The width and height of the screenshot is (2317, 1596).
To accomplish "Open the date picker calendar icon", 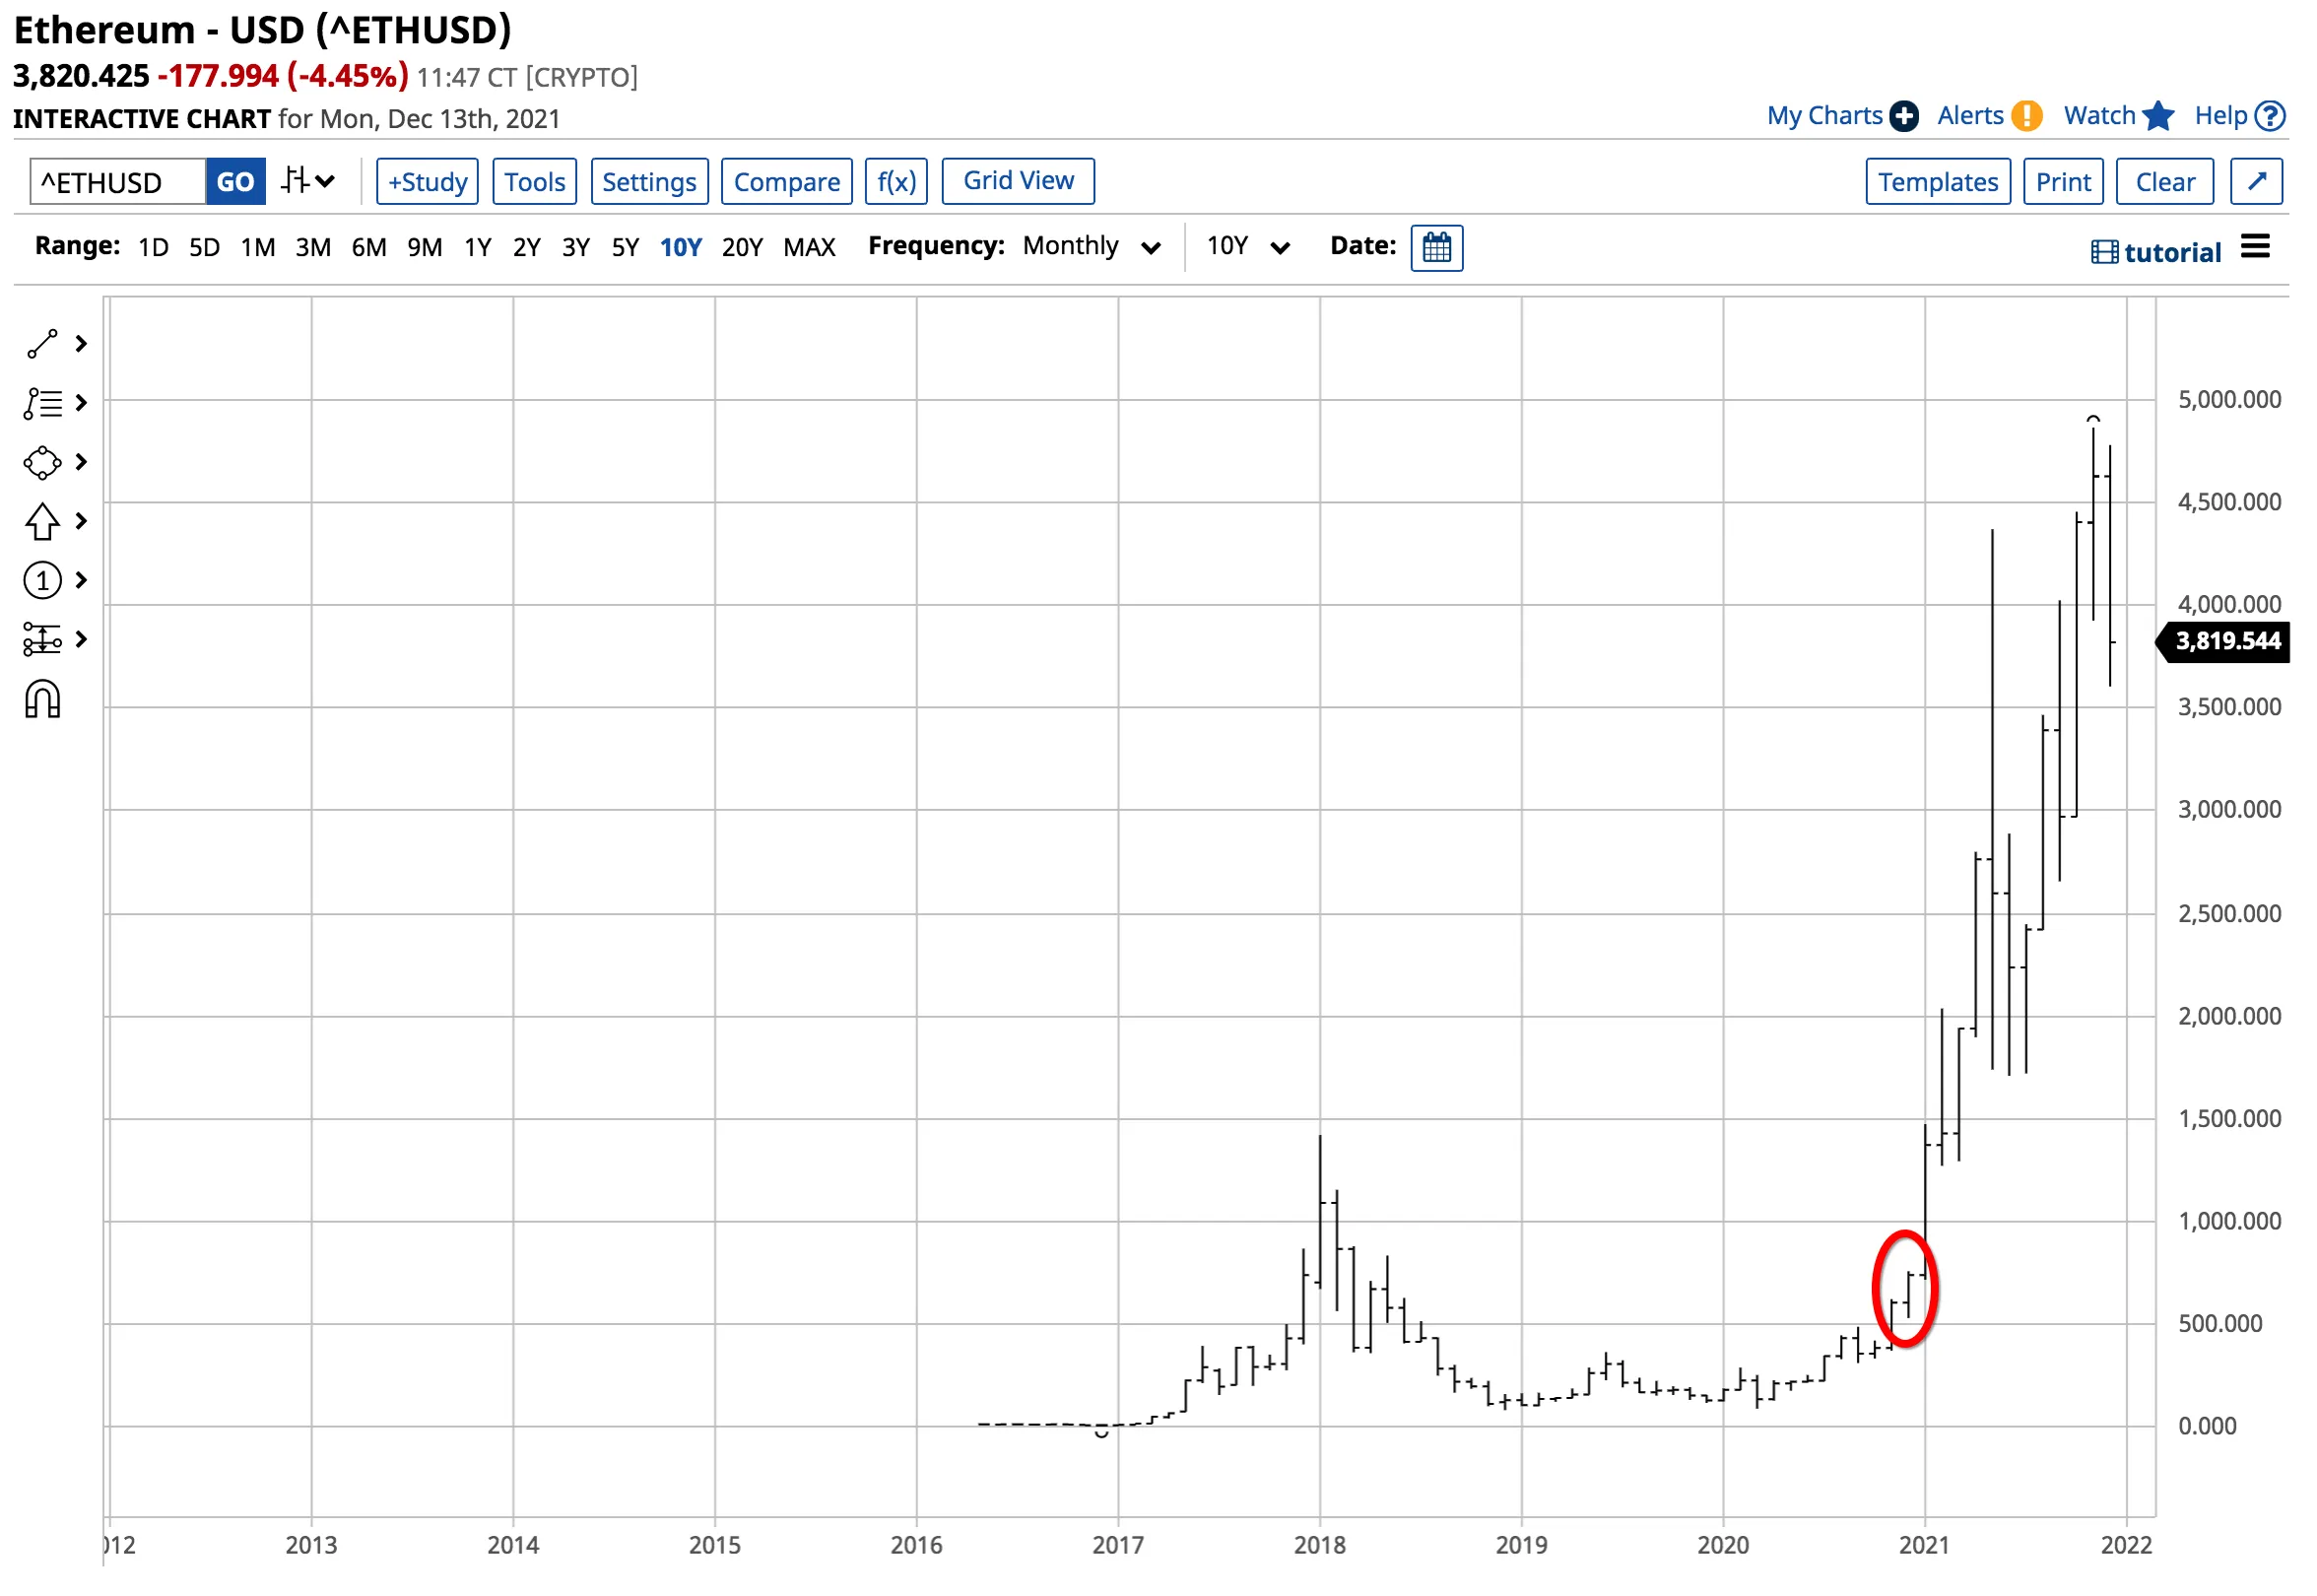I will (x=1437, y=248).
